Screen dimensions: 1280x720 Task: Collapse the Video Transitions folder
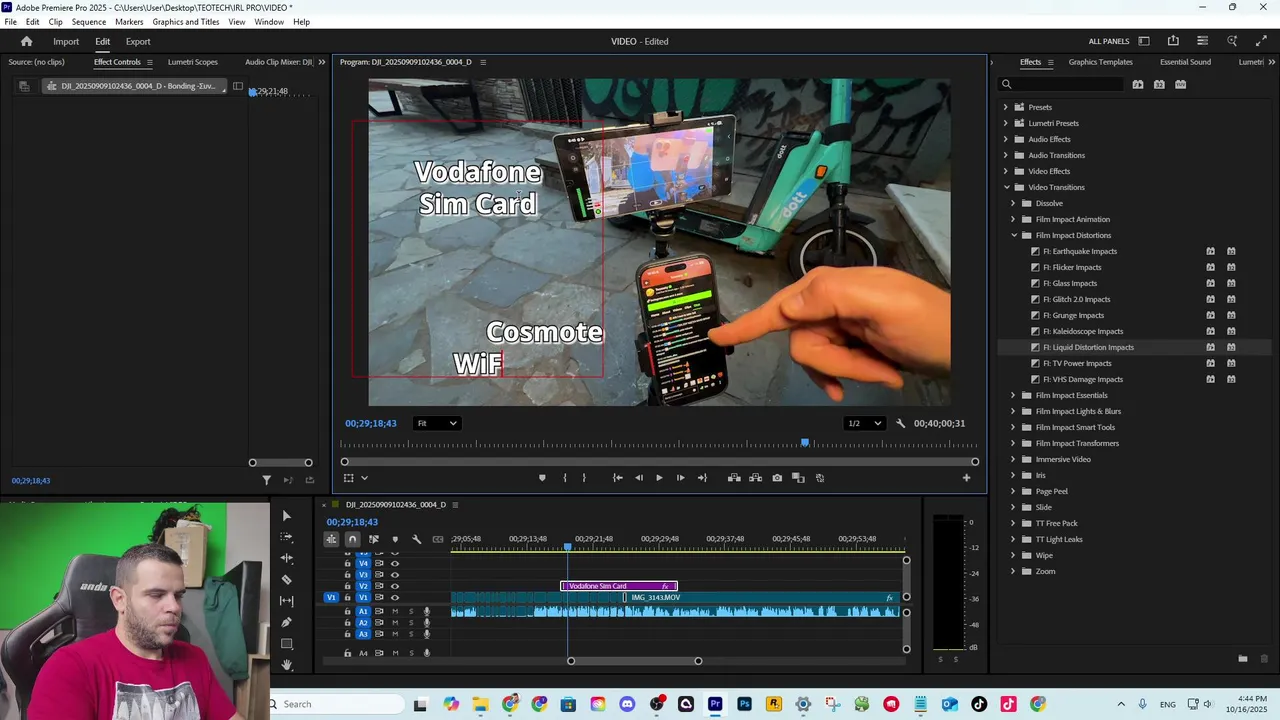coord(1006,187)
